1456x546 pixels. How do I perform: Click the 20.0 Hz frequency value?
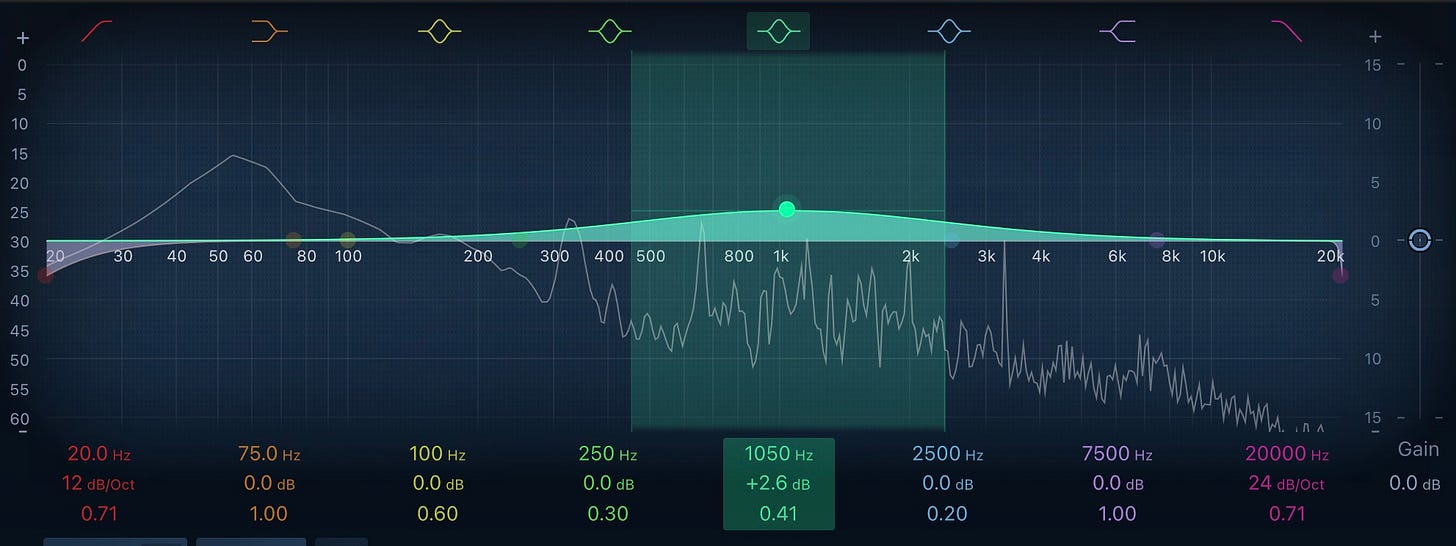[98, 454]
